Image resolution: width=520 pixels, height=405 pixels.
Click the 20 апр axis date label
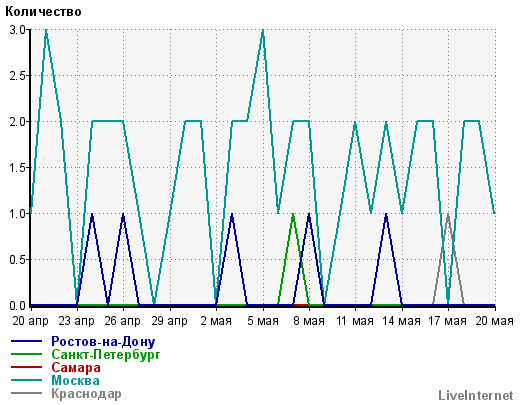(x=30, y=321)
